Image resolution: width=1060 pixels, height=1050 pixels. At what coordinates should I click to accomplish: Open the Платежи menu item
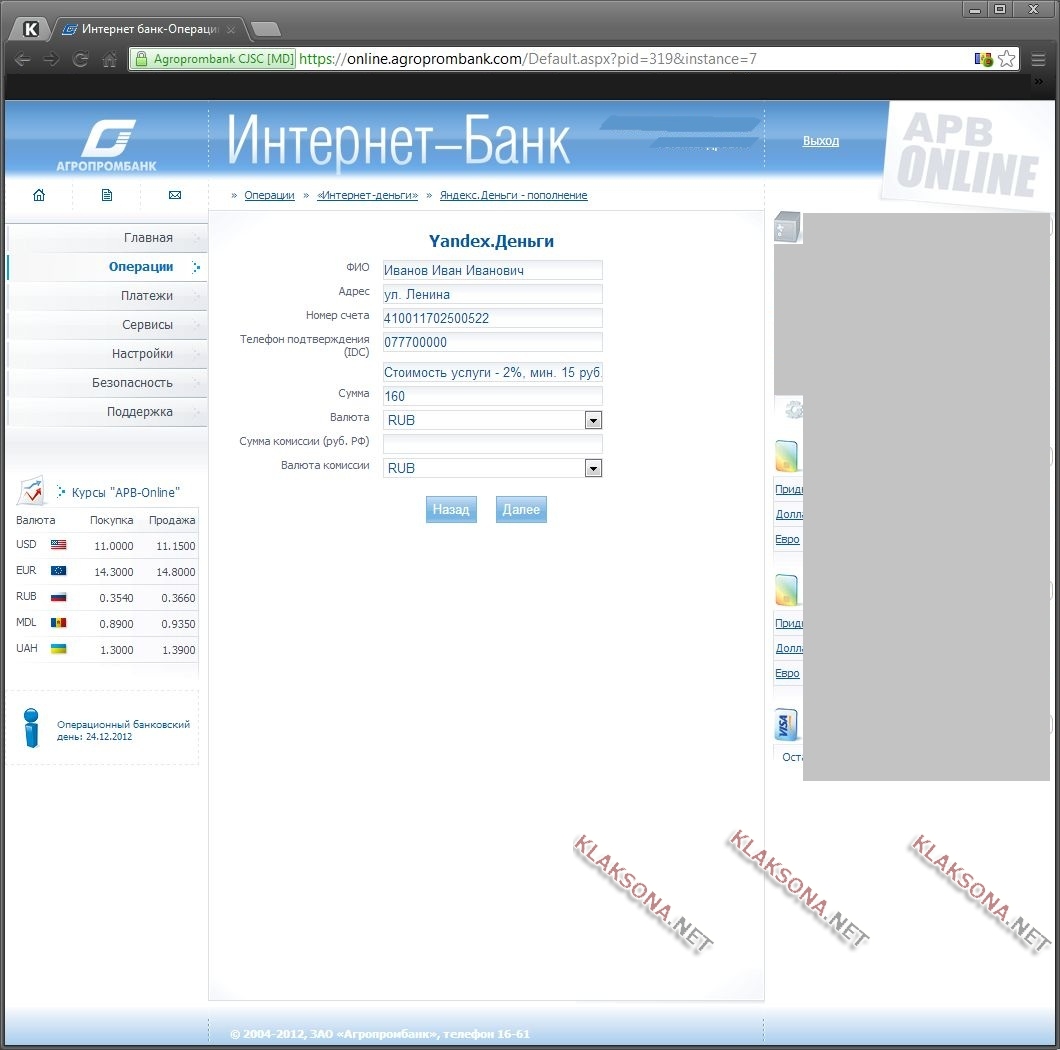[x=107, y=296]
